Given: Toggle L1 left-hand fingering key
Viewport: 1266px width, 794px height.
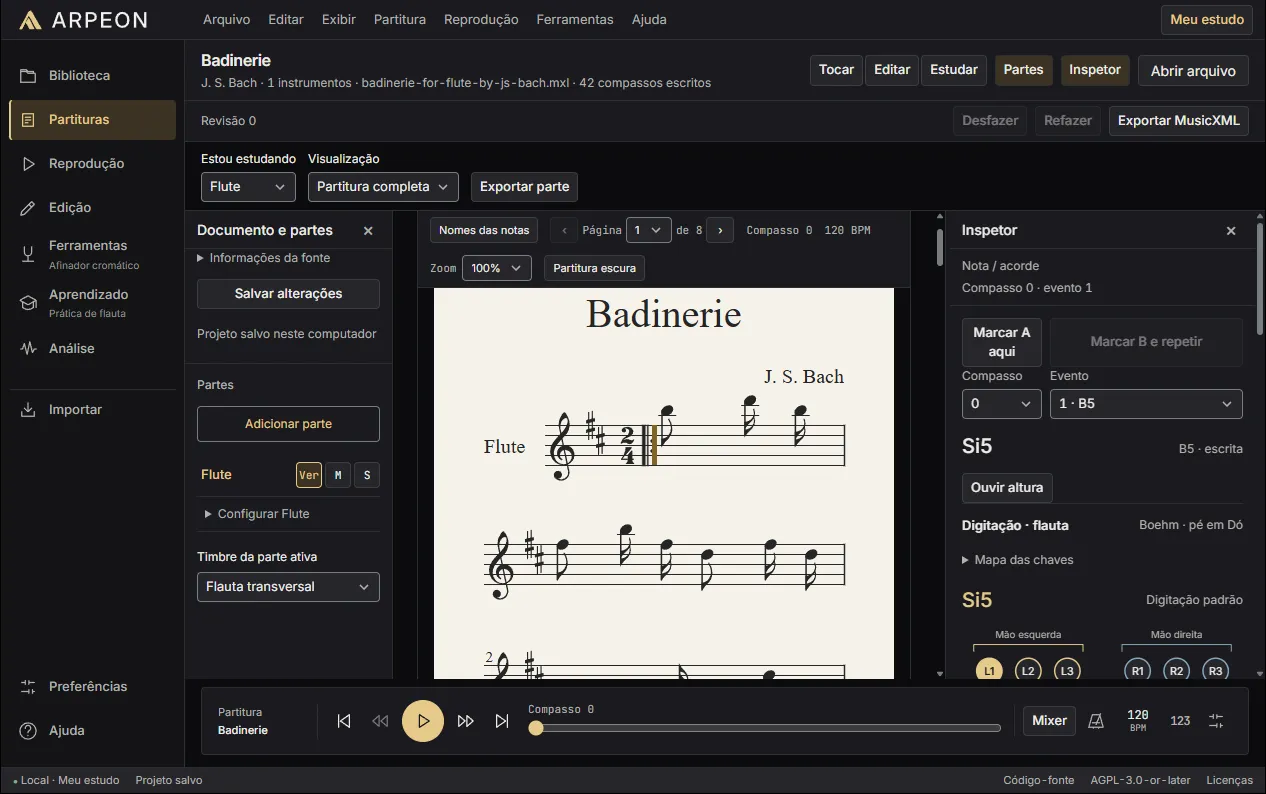Looking at the screenshot, I should tap(989, 671).
